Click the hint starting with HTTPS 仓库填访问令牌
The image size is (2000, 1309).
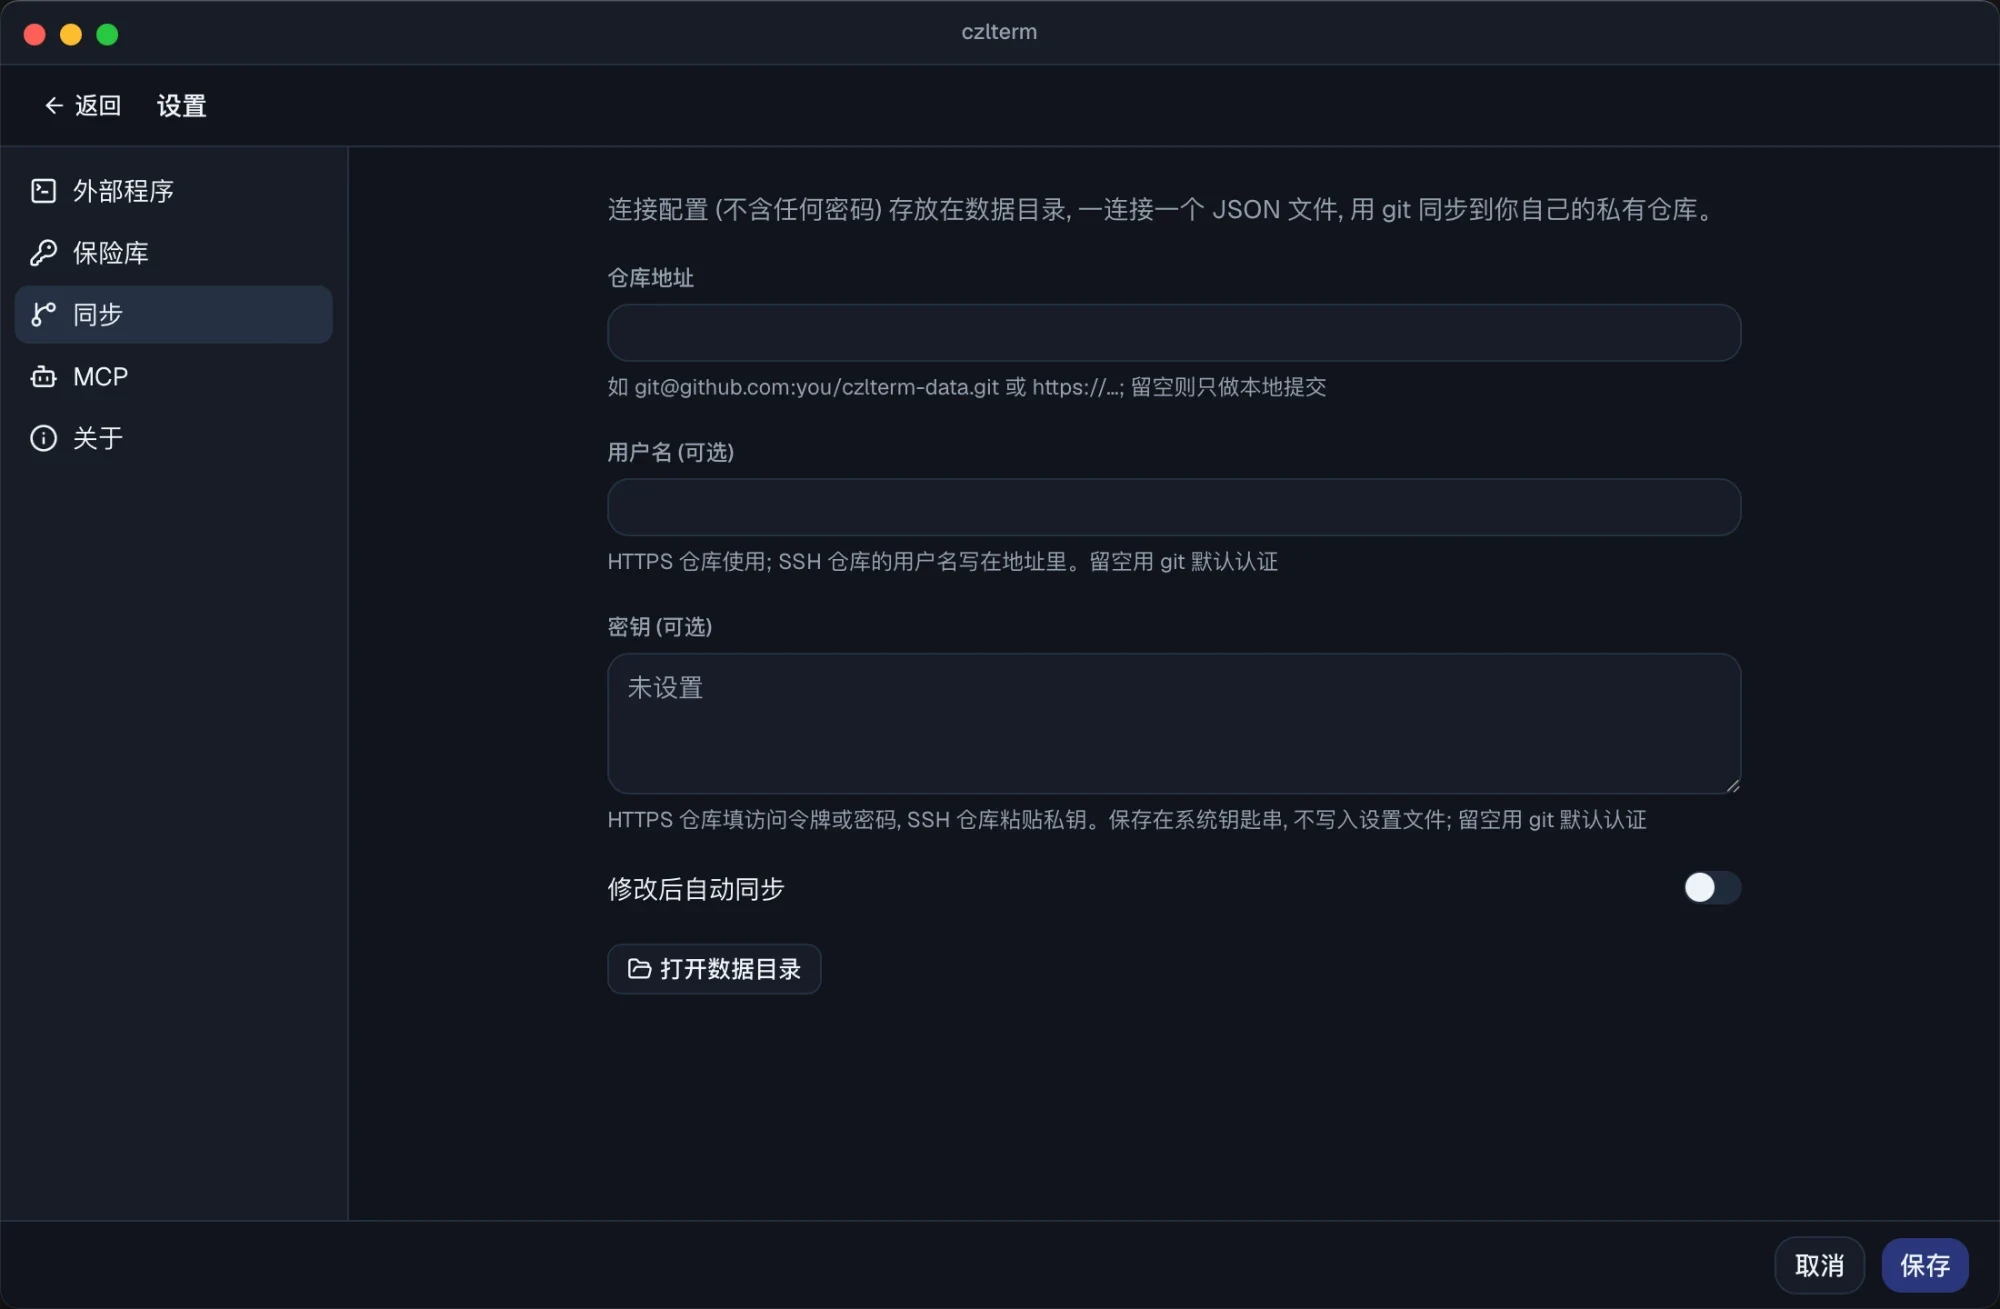(1127, 820)
